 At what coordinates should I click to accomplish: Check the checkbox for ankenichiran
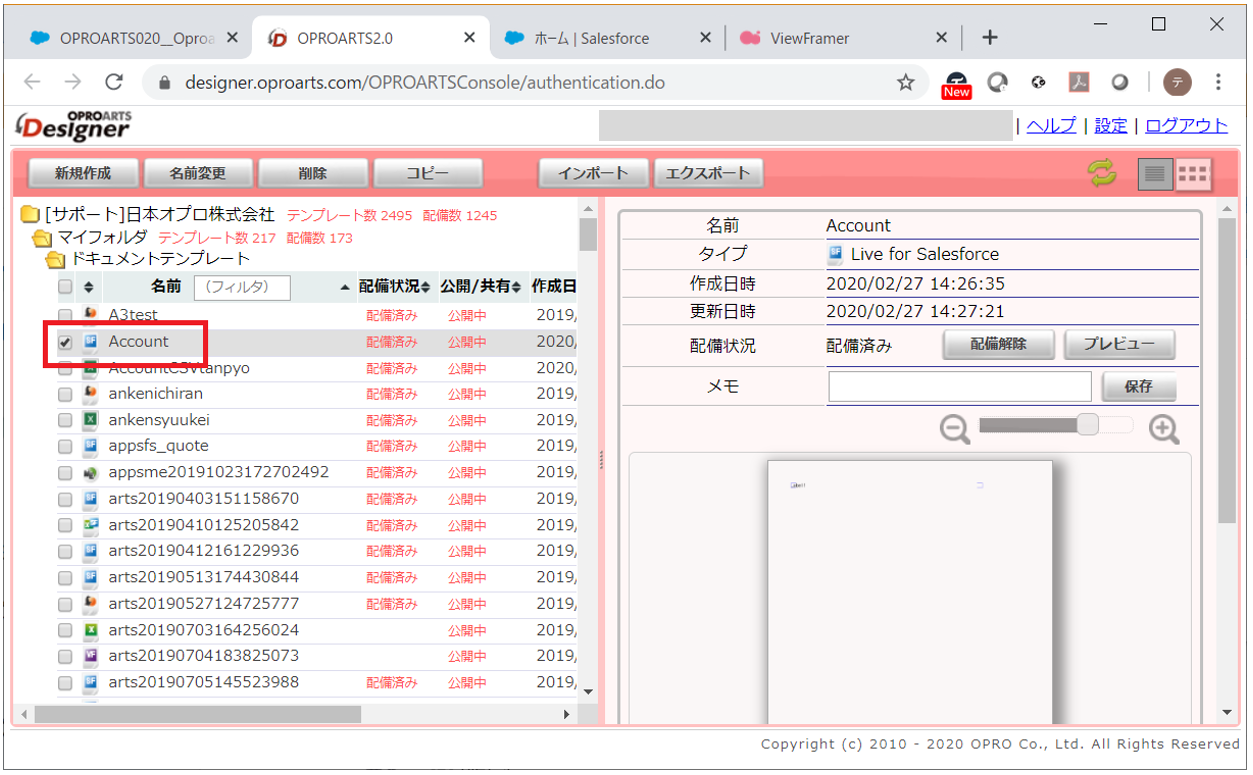coord(65,394)
